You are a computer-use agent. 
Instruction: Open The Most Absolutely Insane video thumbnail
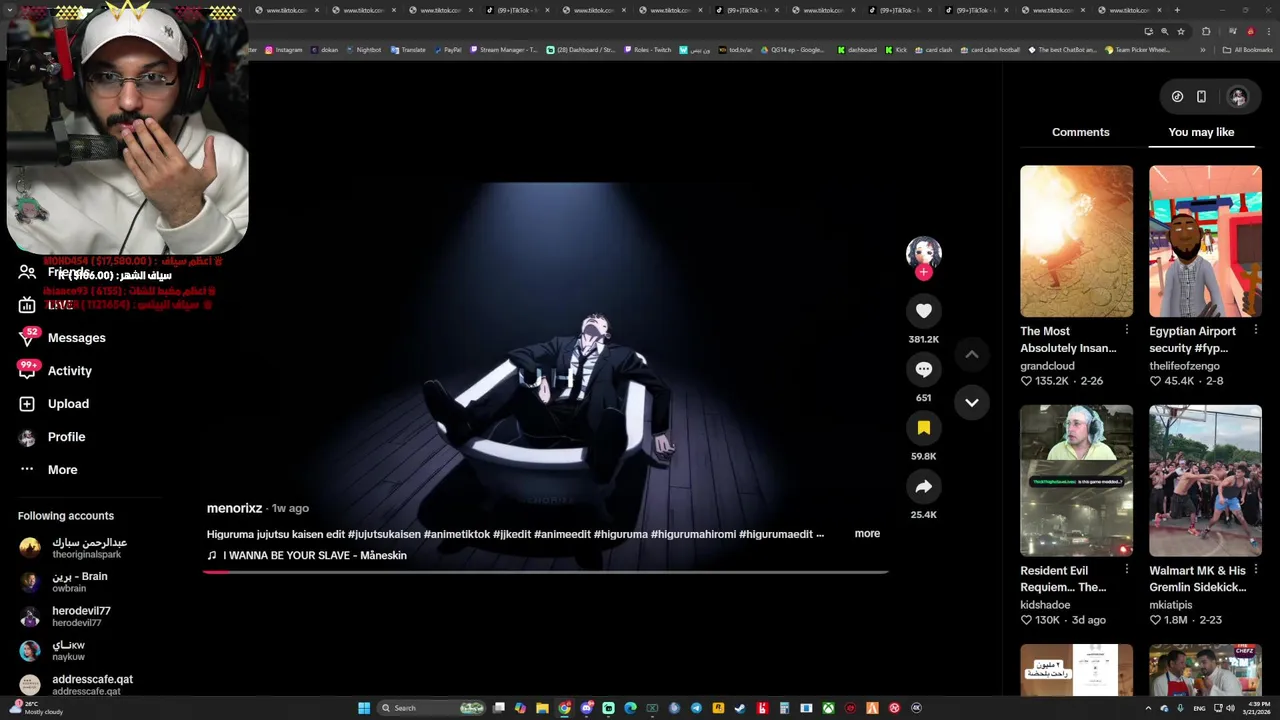point(1076,241)
